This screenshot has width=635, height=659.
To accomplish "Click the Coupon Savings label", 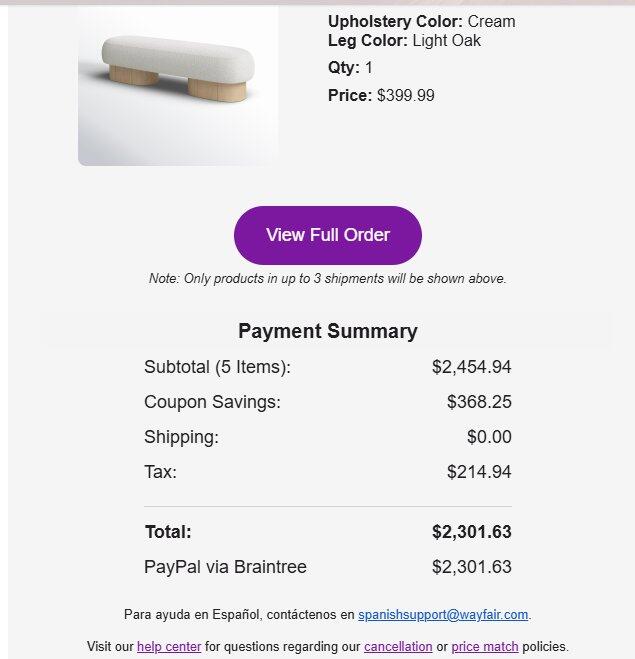I will click(212, 402).
